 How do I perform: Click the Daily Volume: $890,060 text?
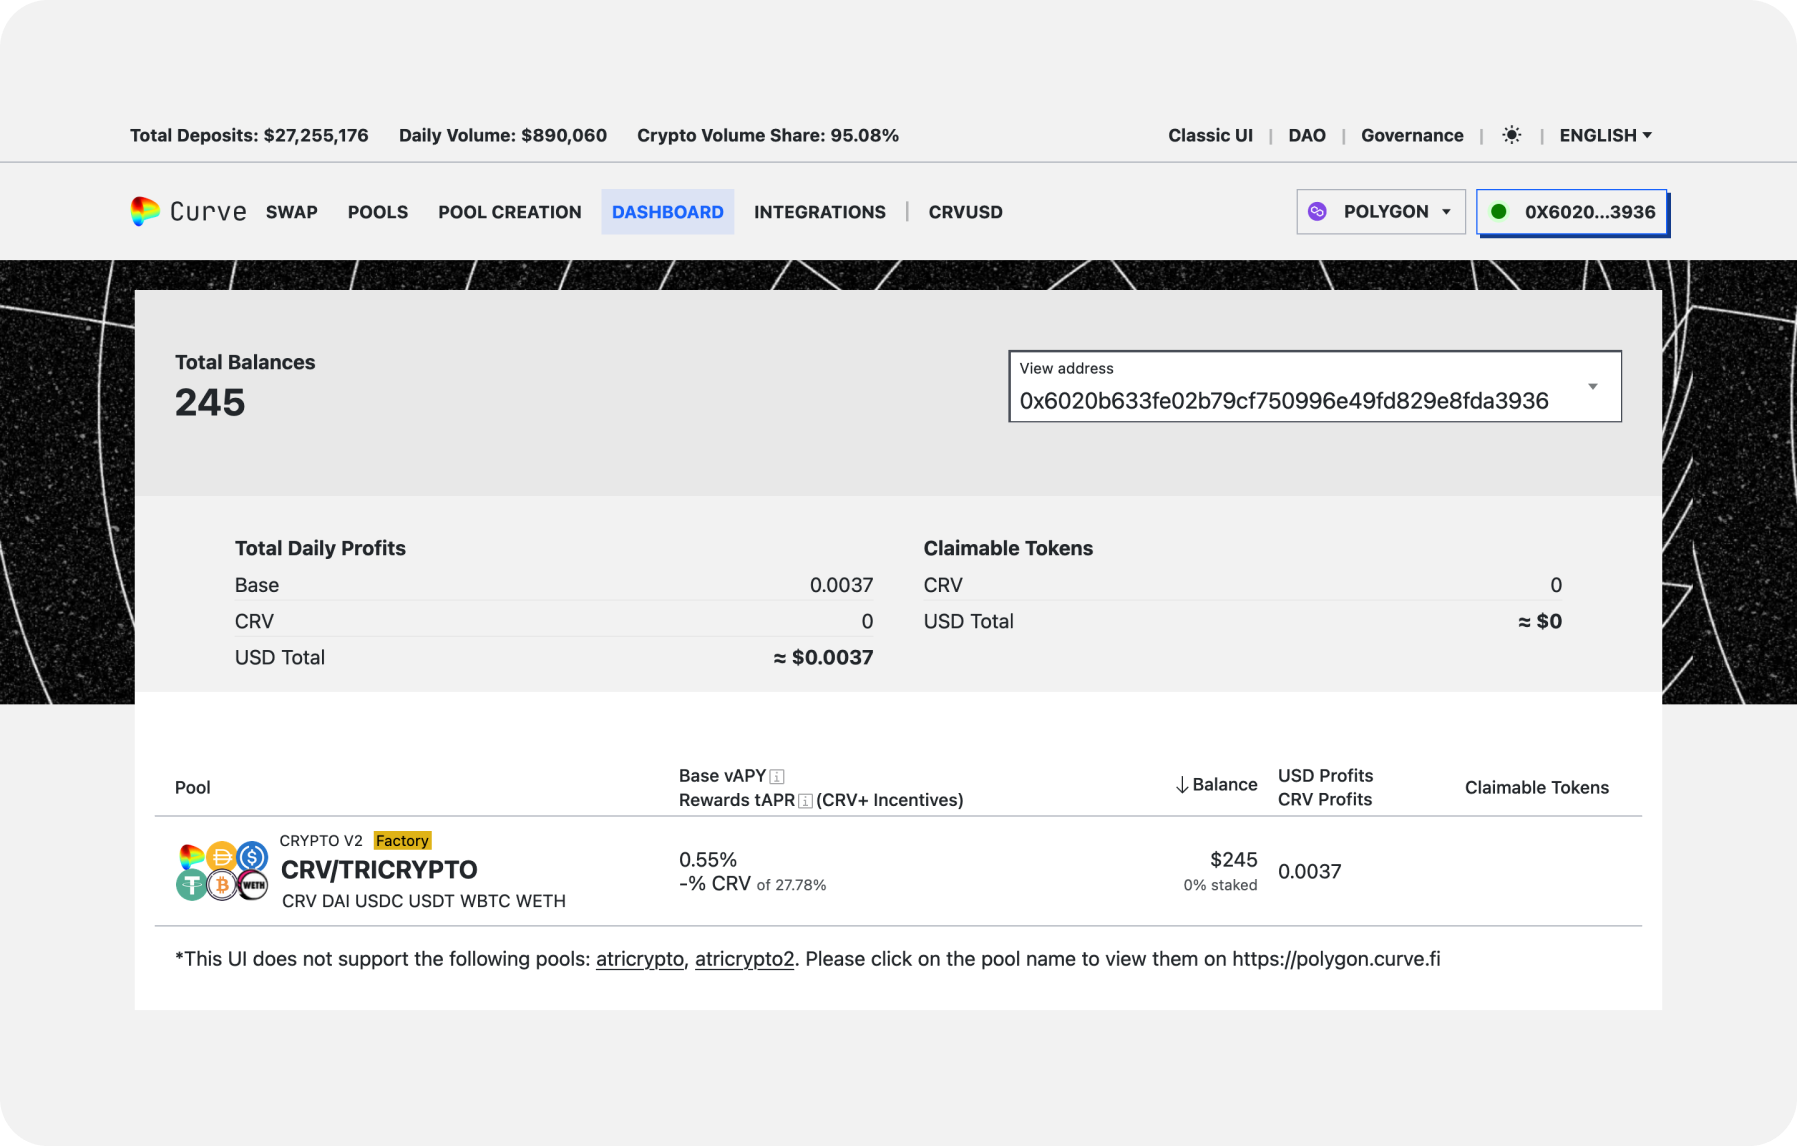click(503, 135)
